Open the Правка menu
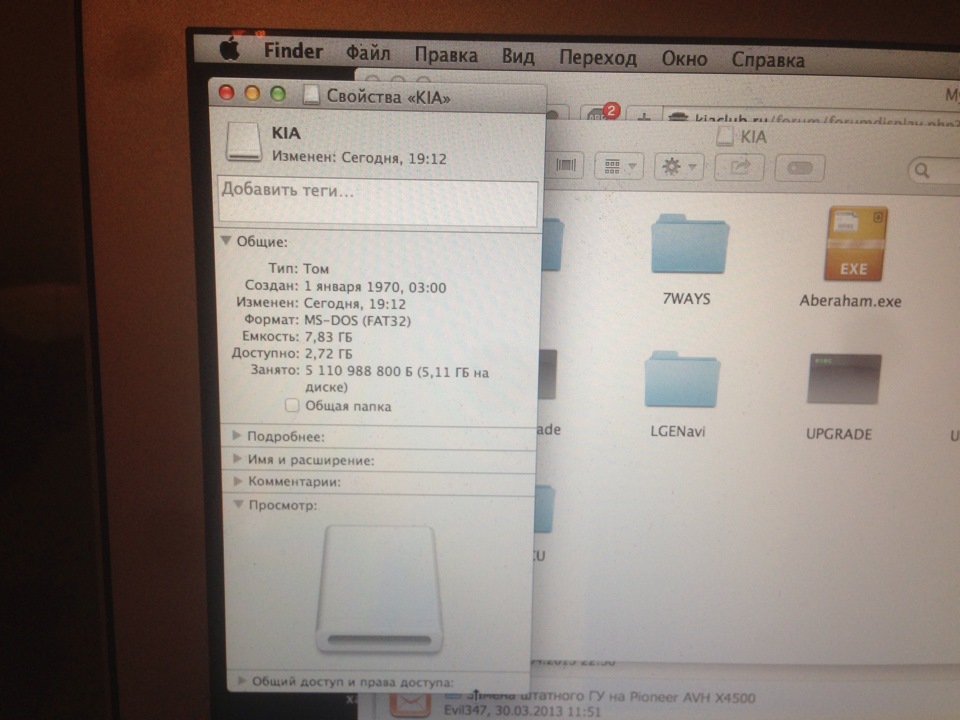 click(446, 55)
